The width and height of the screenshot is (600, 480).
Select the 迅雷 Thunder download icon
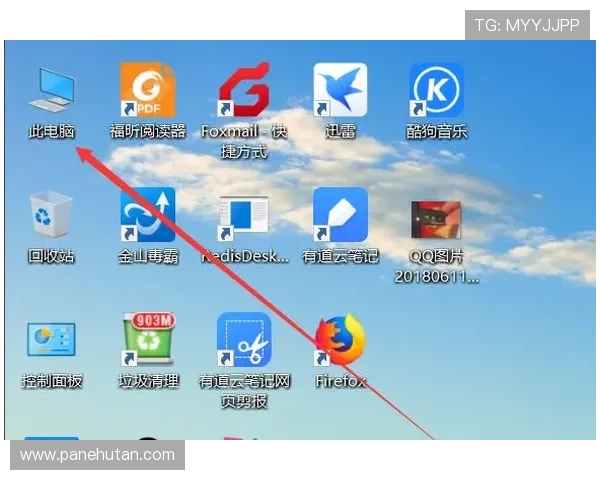[x=340, y=90]
